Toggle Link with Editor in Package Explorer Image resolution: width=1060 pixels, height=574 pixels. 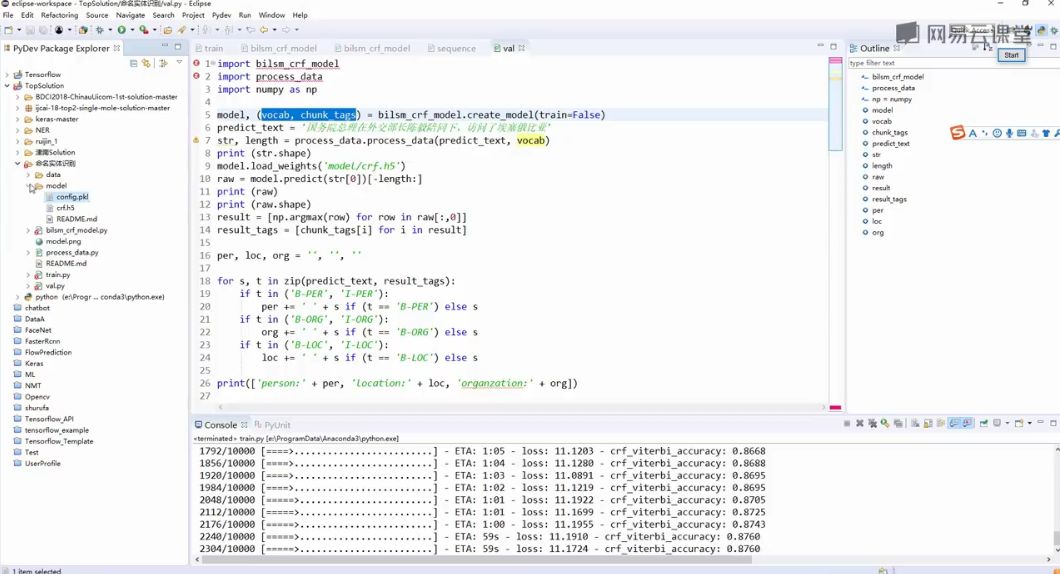coord(145,63)
